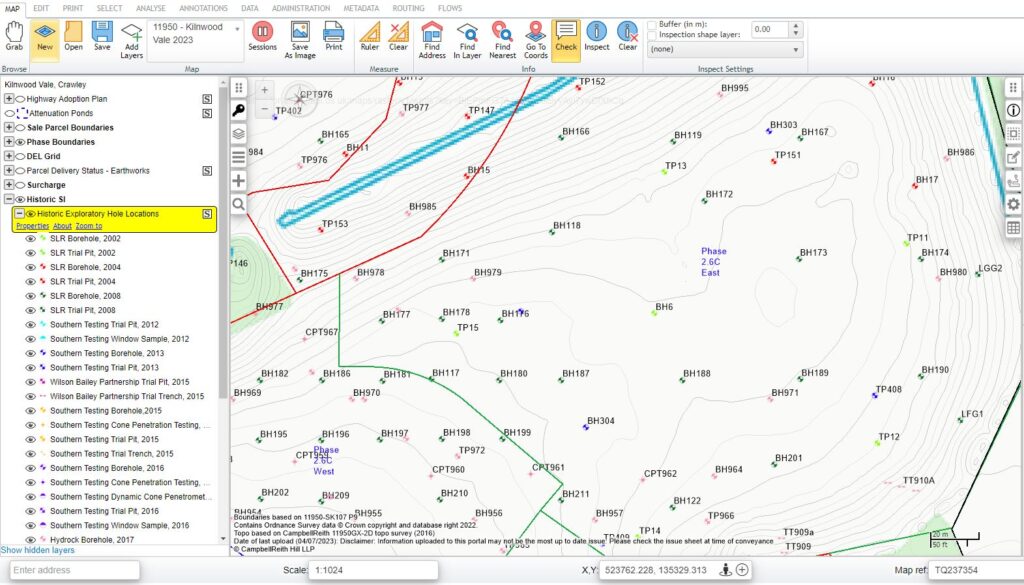Switch to the EDIT tab
The image size is (1024, 585).
[41, 8]
